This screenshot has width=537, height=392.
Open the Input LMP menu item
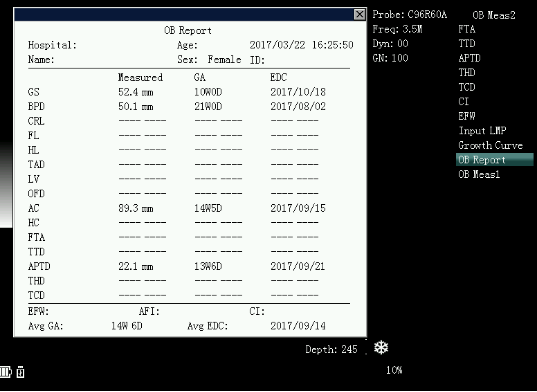482,131
